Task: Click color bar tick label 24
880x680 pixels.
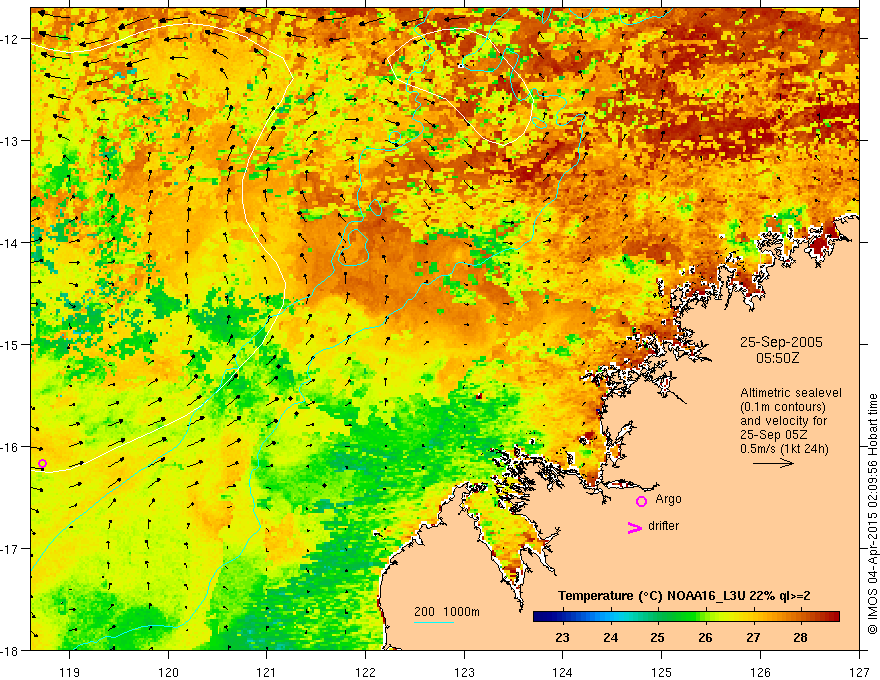Action: click(611, 637)
